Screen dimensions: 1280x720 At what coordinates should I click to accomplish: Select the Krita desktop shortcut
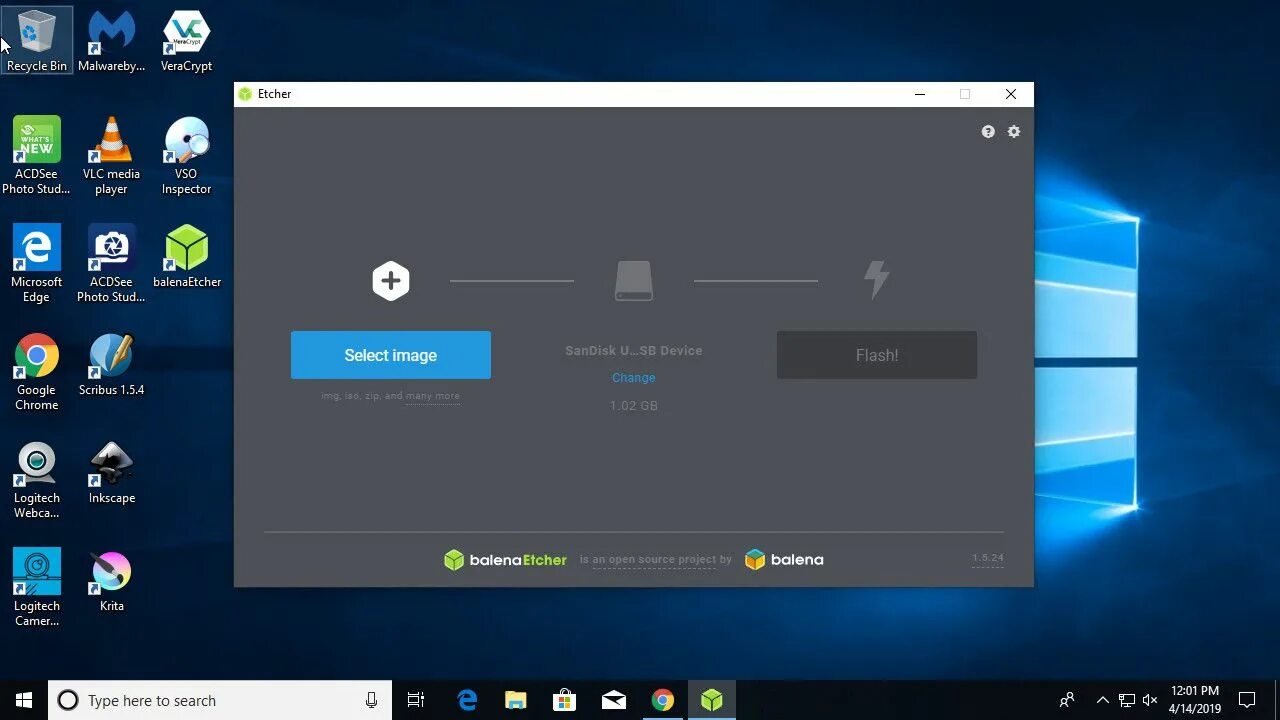coord(112,581)
